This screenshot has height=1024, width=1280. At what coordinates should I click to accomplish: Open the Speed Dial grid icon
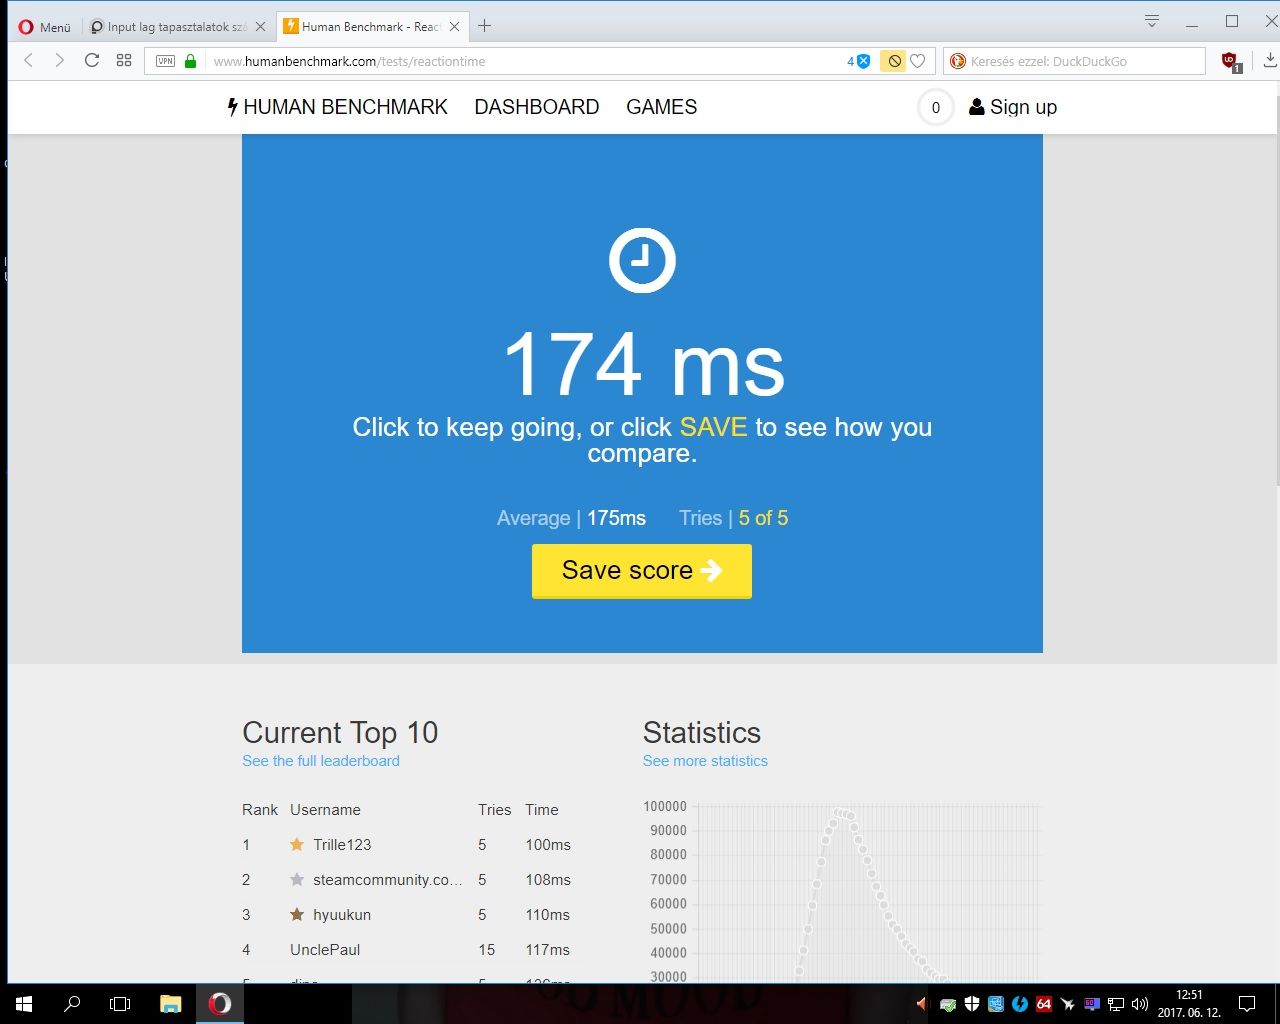[124, 60]
